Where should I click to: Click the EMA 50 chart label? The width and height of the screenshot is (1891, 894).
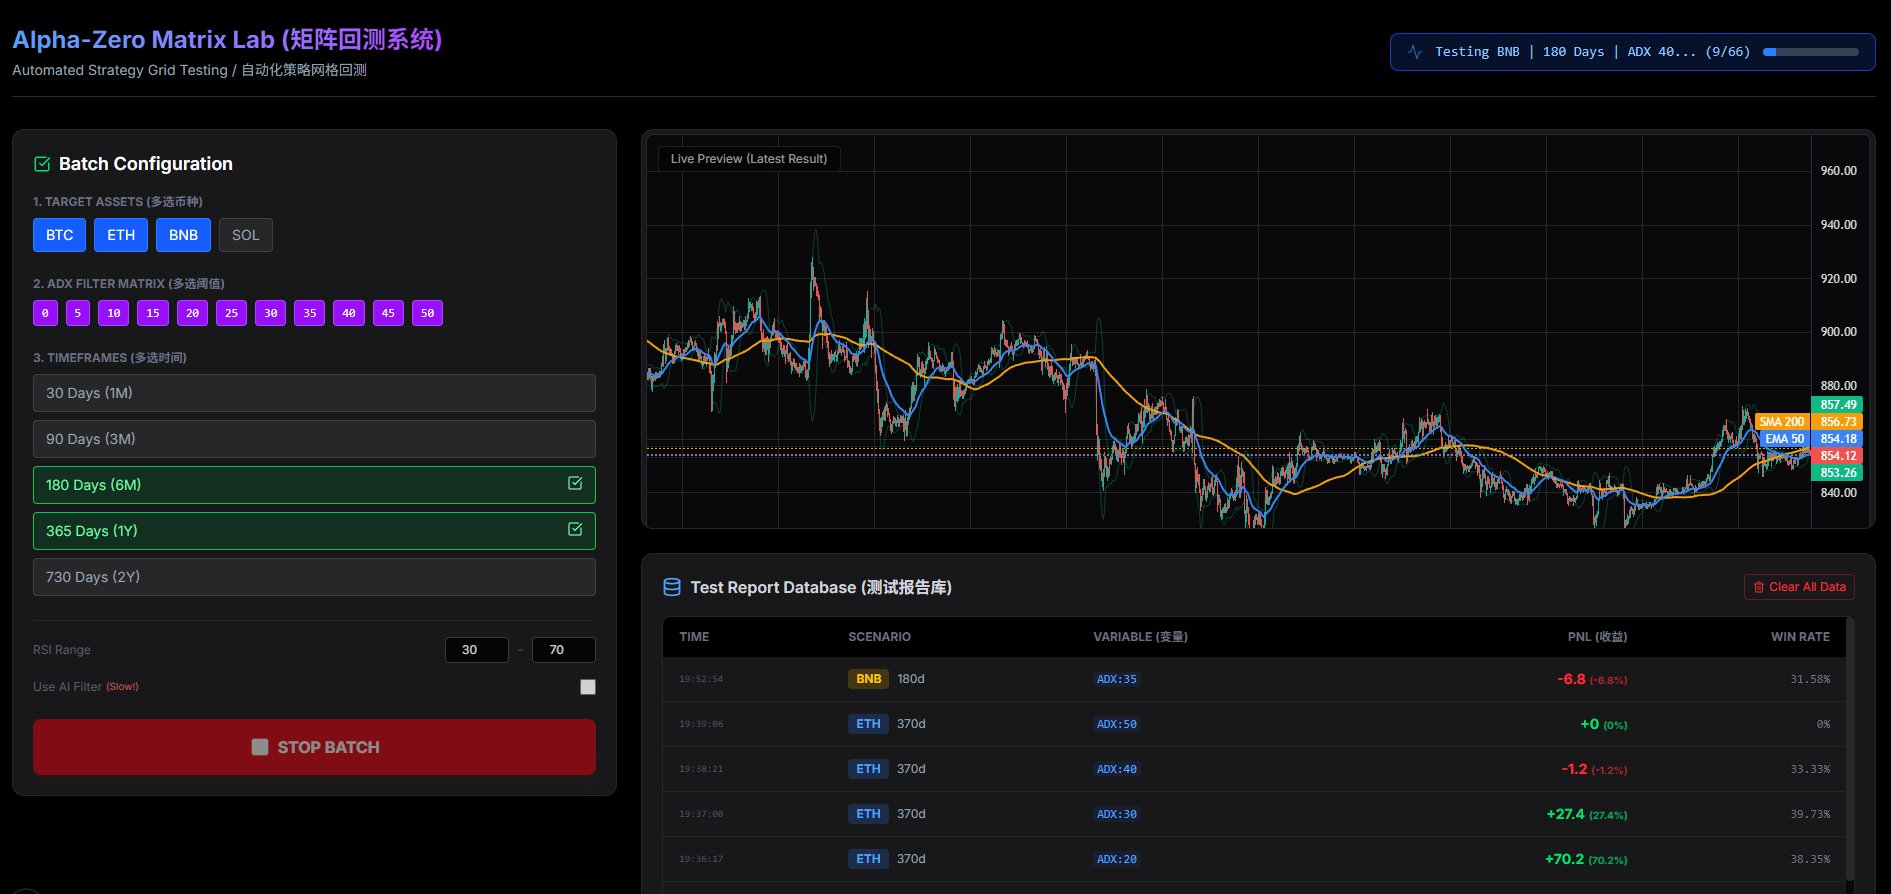(1784, 439)
